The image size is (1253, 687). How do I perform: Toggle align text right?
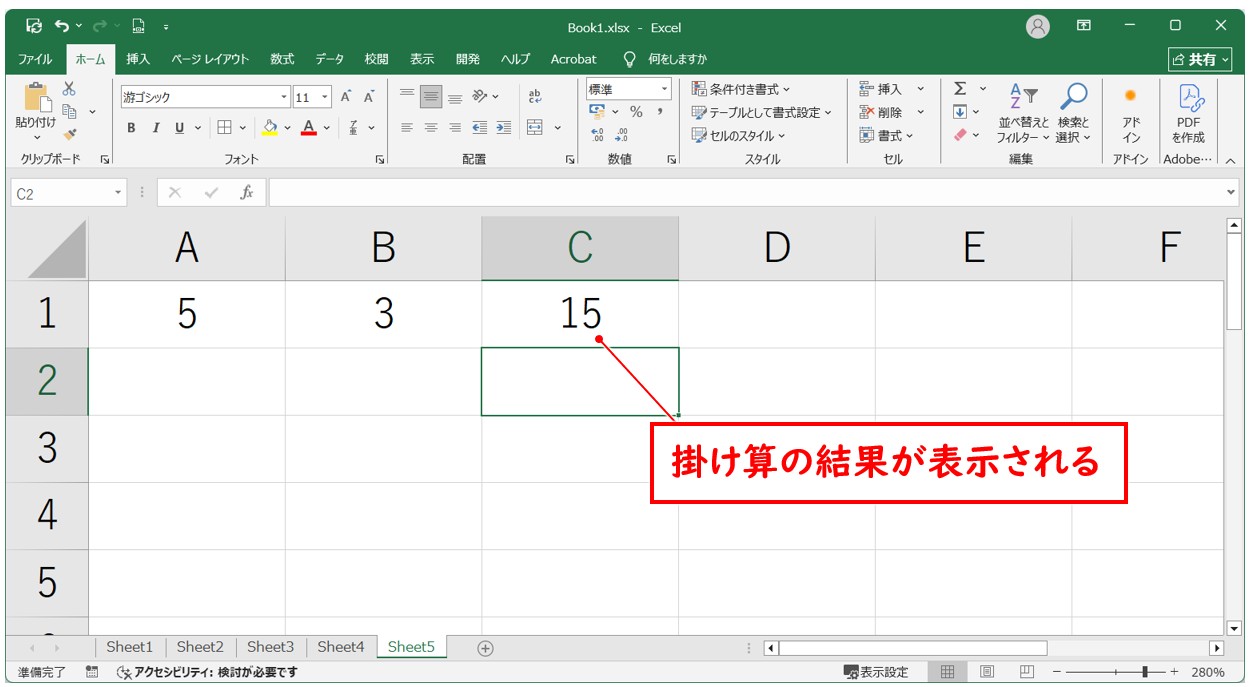point(455,127)
